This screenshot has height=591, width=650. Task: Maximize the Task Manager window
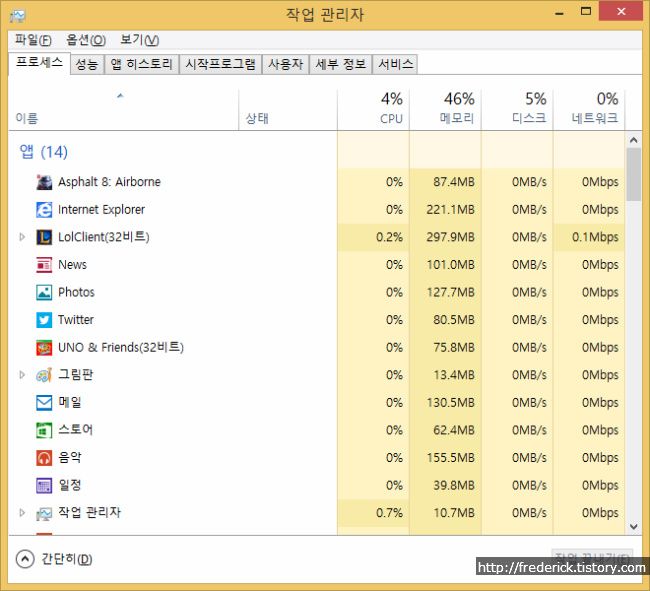(586, 12)
